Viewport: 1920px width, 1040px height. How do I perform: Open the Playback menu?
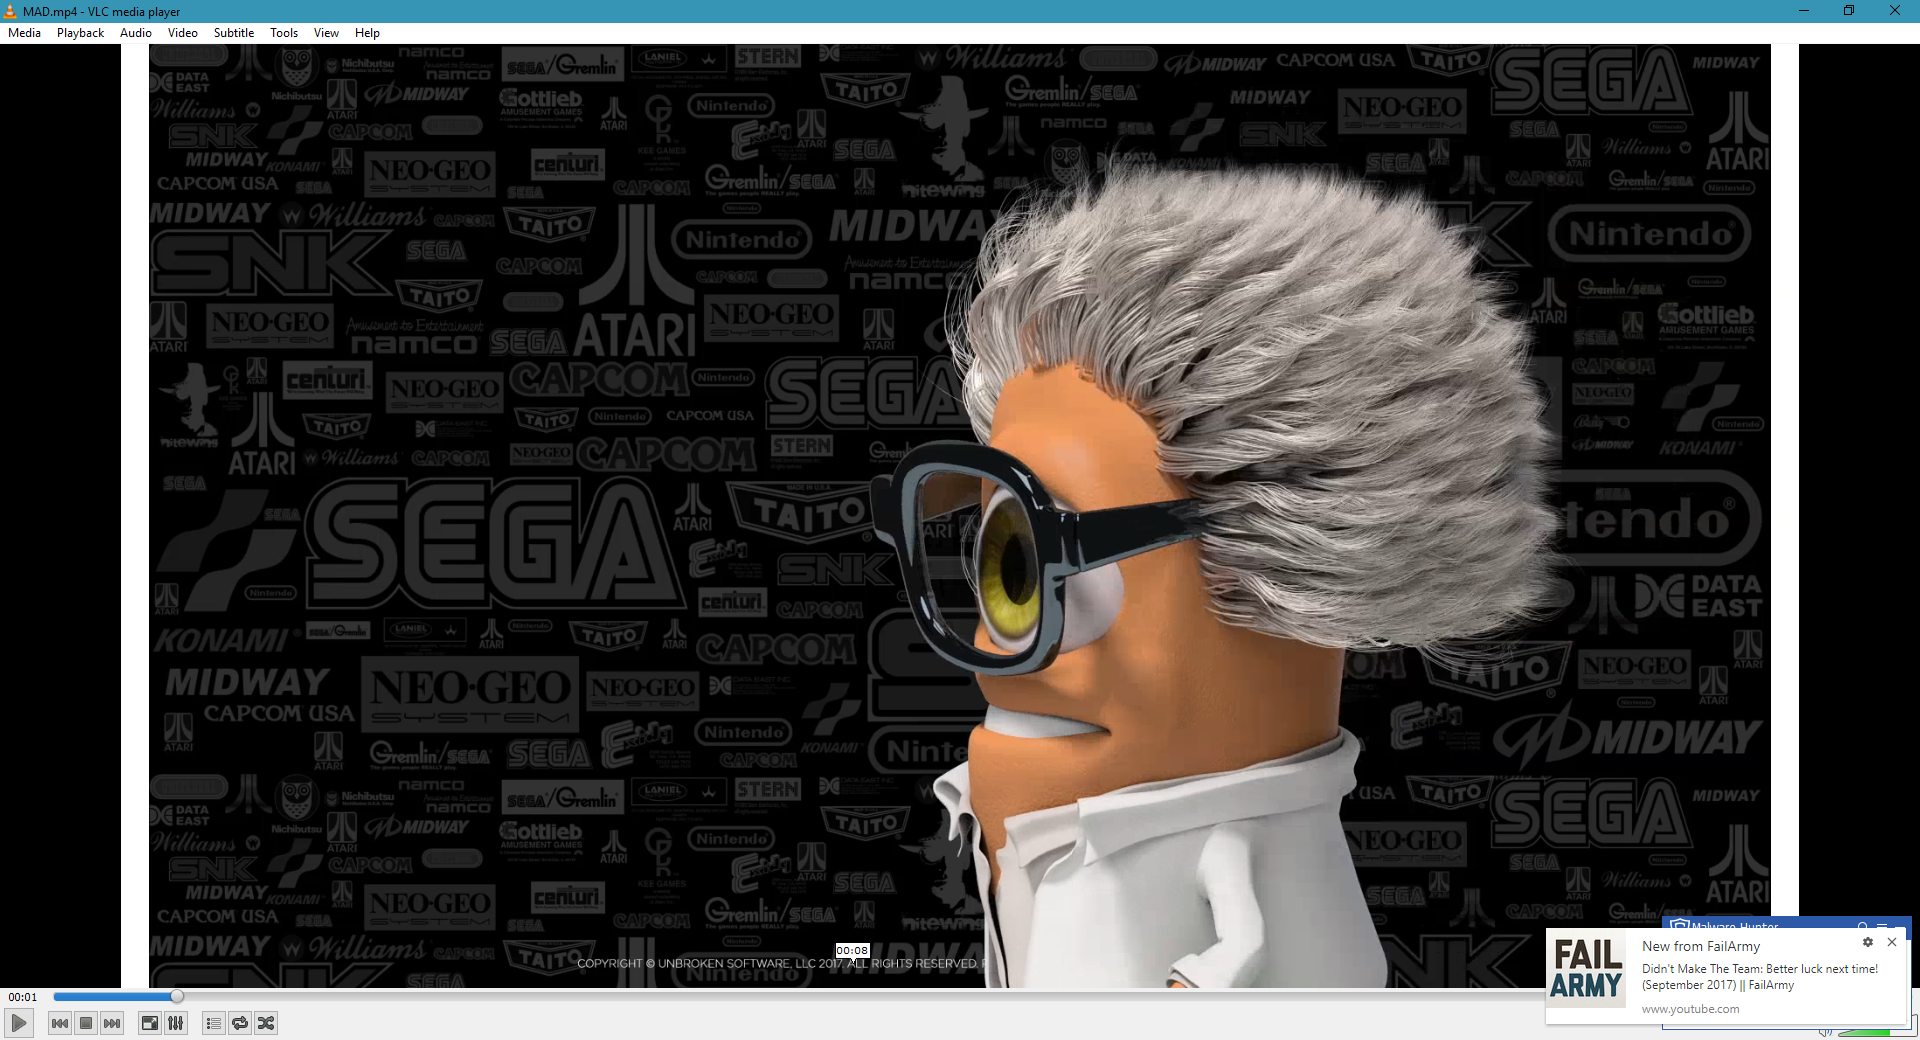pos(80,33)
